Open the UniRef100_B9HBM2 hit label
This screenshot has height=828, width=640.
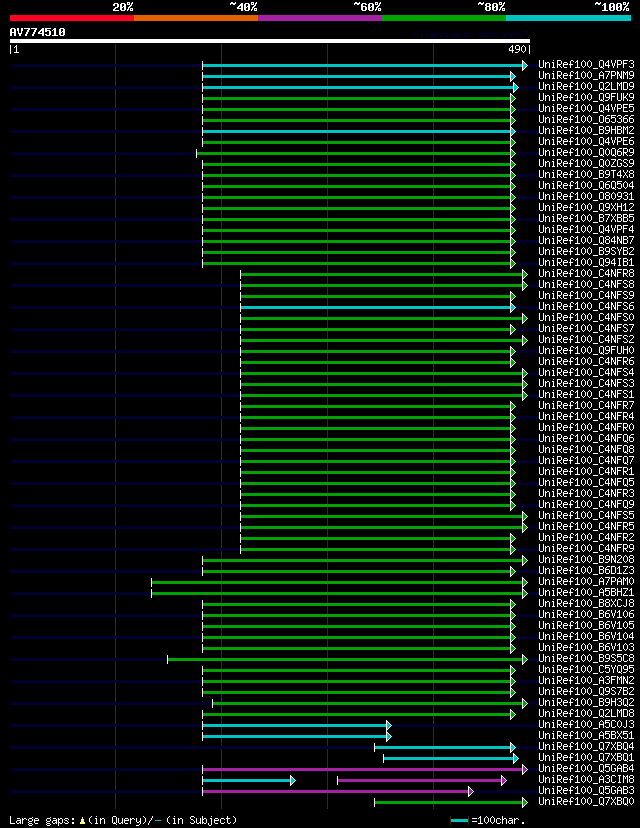point(586,130)
